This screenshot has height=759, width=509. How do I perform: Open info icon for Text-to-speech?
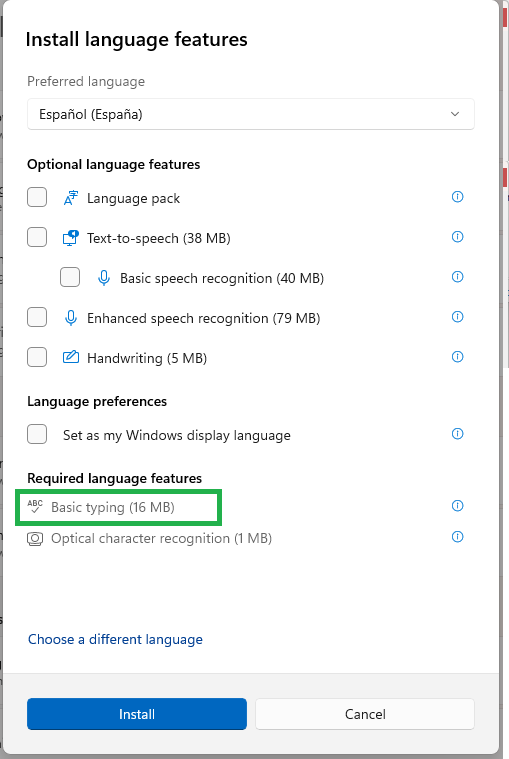tap(457, 237)
